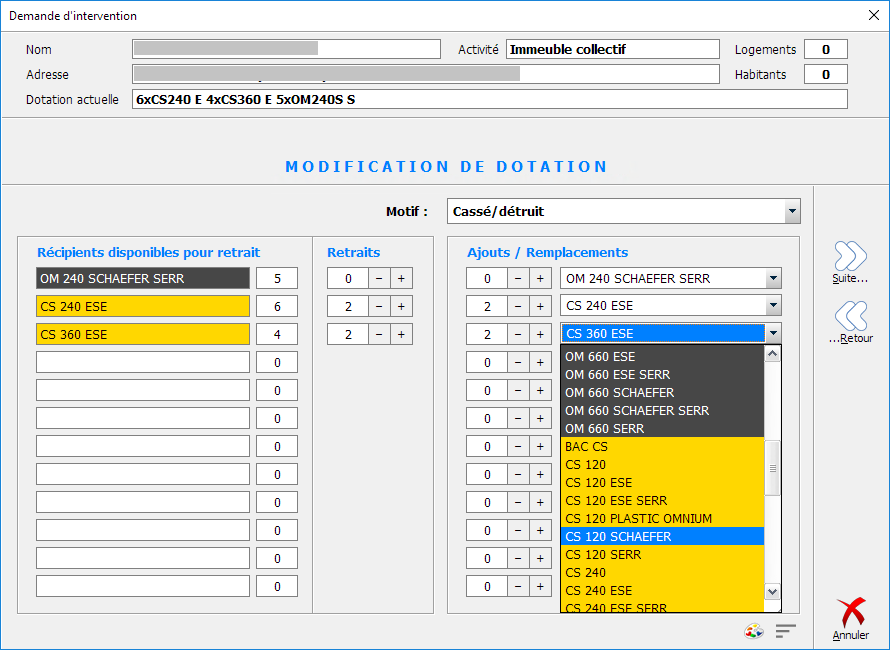Image resolution: width=890 pixels, height=650 pixels.
Task: Click the Suite forward arrows icon
Action: (850, 257)
